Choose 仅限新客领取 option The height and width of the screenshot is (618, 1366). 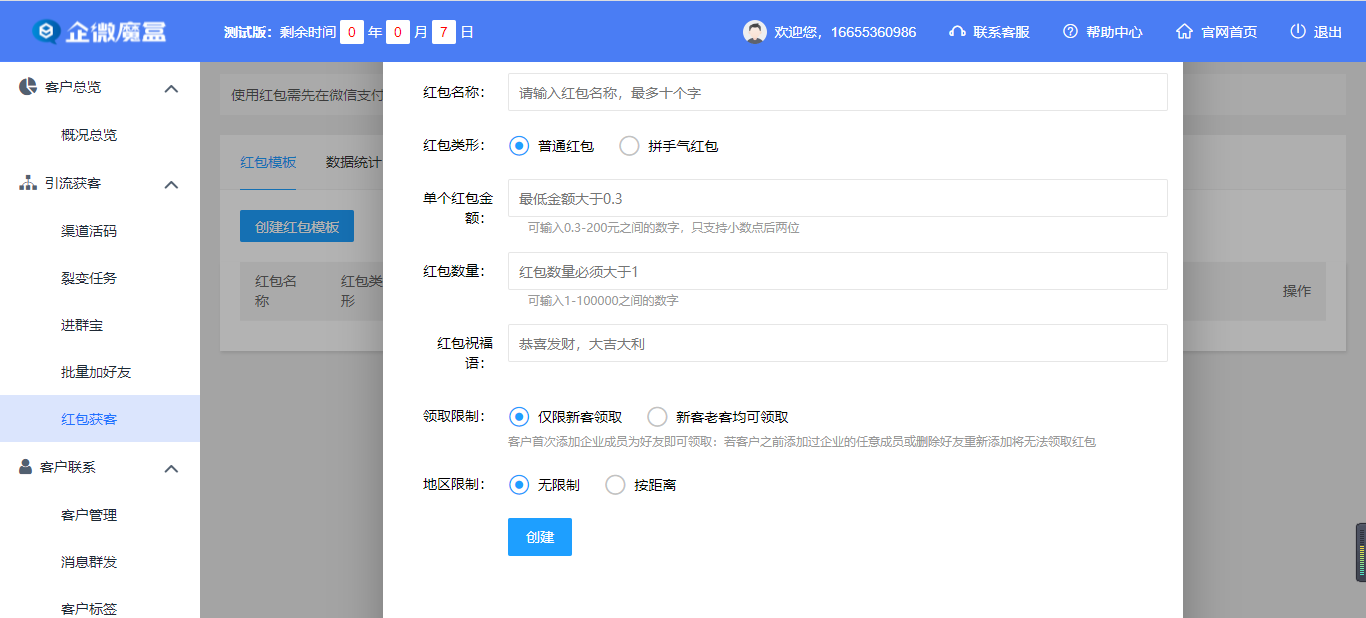pos(519,416)
